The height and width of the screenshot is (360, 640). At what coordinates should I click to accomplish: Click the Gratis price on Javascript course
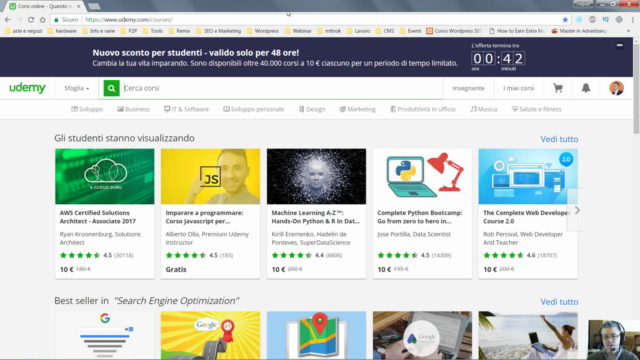[176, 269]
